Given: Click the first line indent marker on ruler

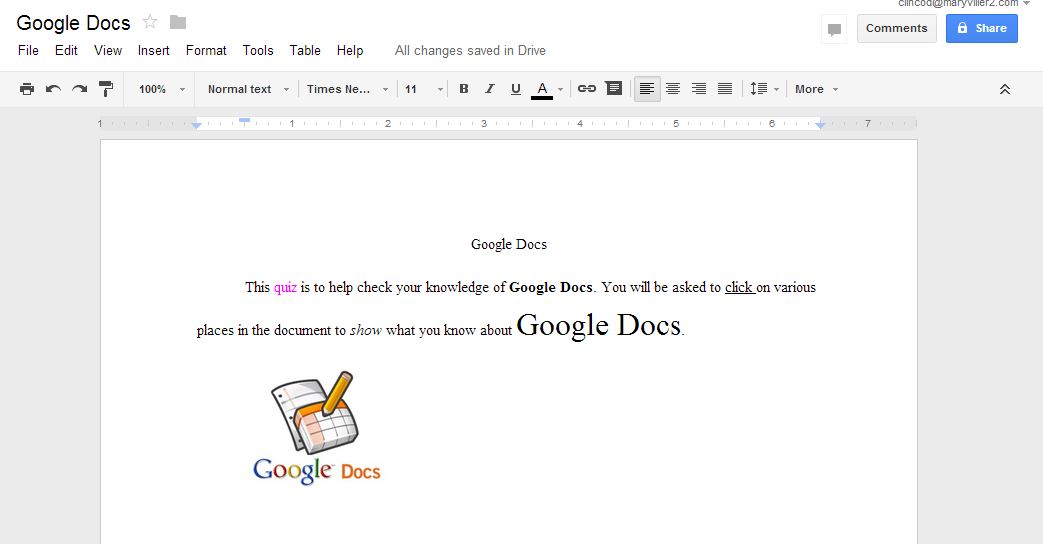Looking at the screenshot, I should click(244, 120).
